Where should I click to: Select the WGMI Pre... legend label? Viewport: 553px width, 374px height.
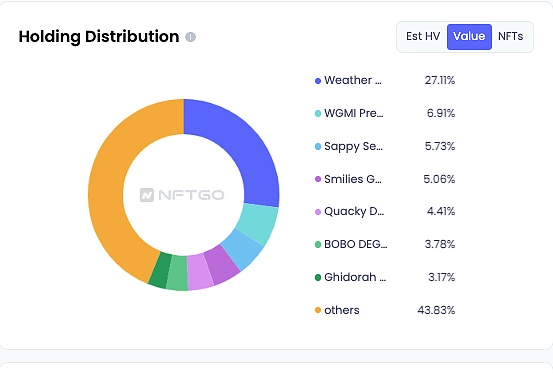354,113
